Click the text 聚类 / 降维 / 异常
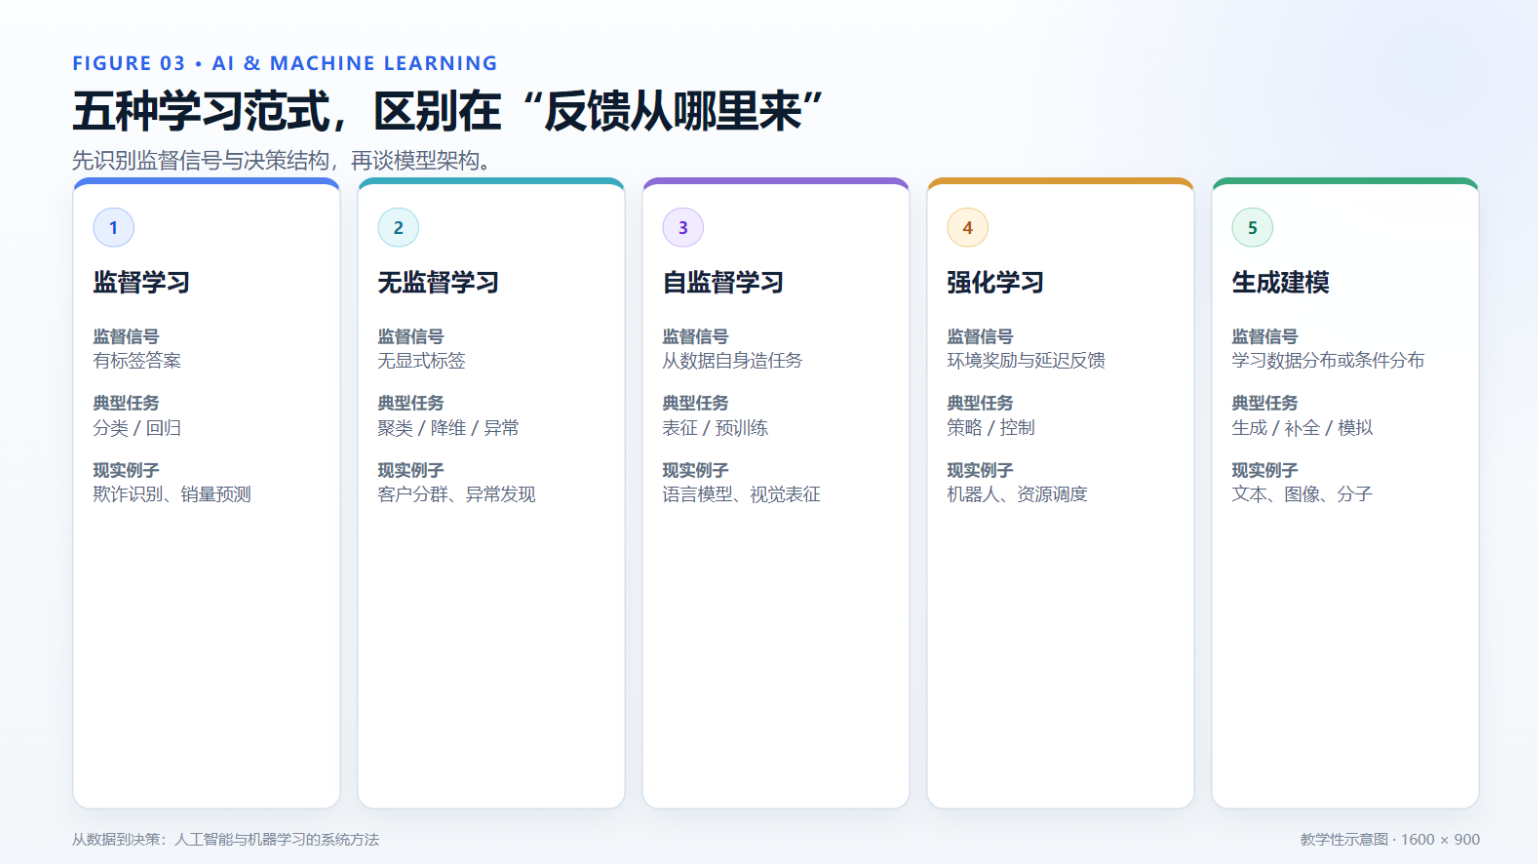The image size is (1538, 864). (x=448, y=428)
